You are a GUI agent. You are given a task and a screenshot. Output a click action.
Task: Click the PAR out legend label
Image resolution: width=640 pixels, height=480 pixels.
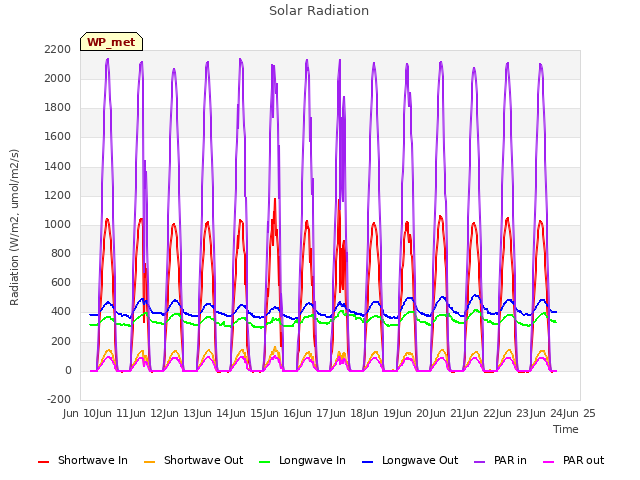pos(583,460)
